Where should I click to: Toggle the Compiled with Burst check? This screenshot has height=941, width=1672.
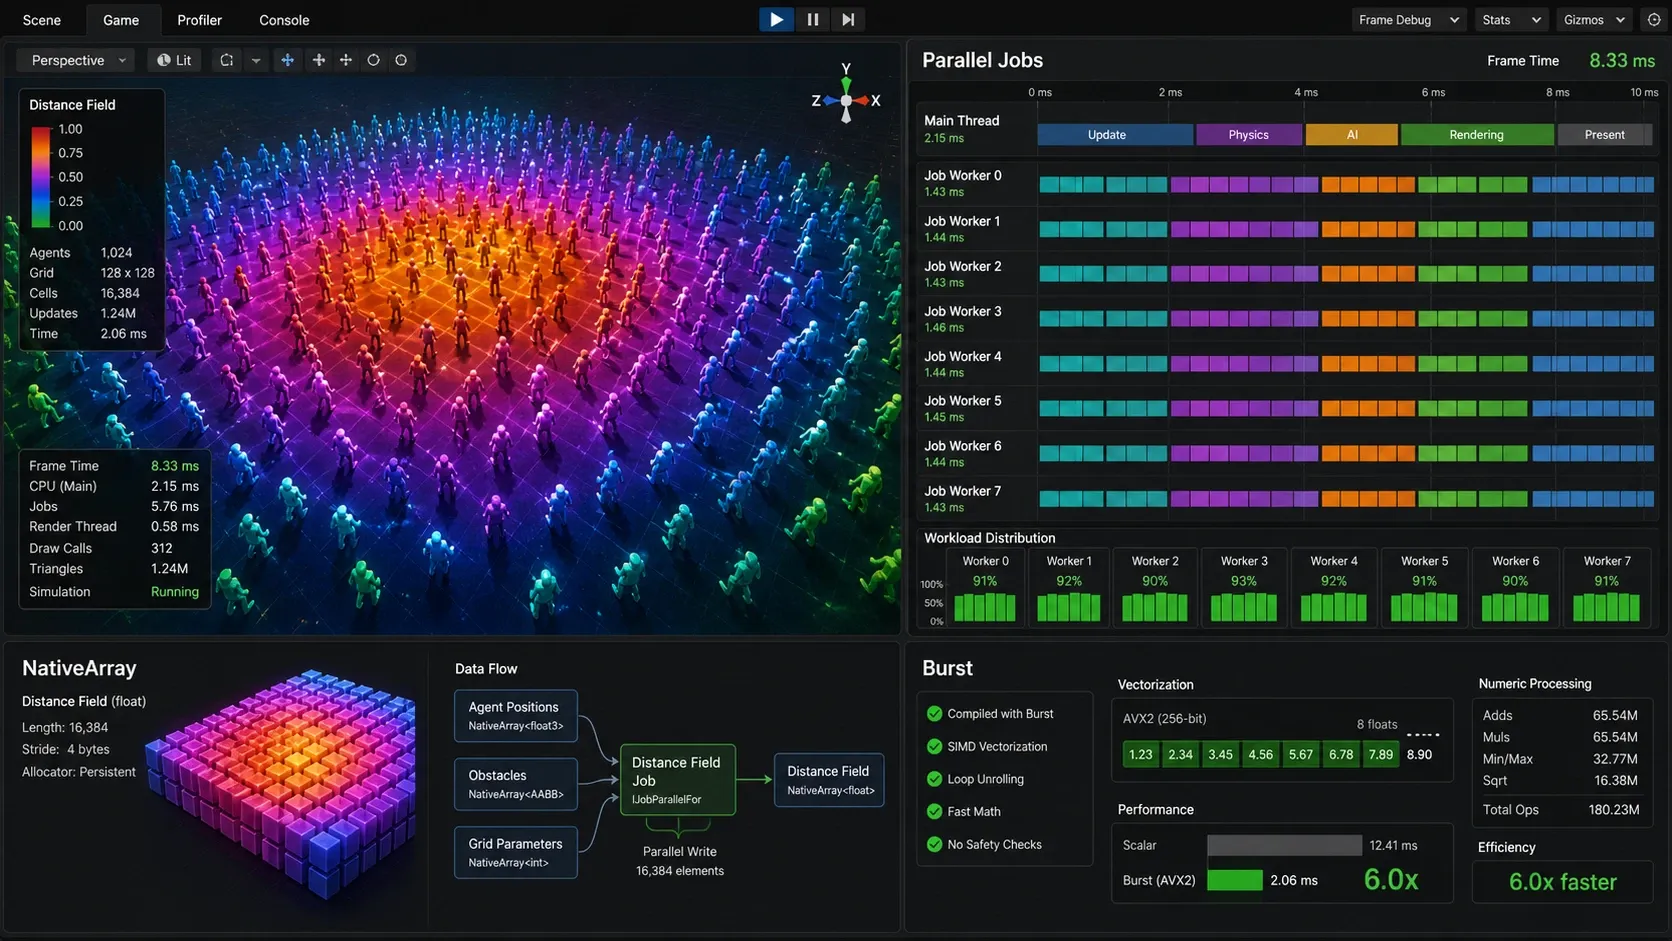point(934,714)
